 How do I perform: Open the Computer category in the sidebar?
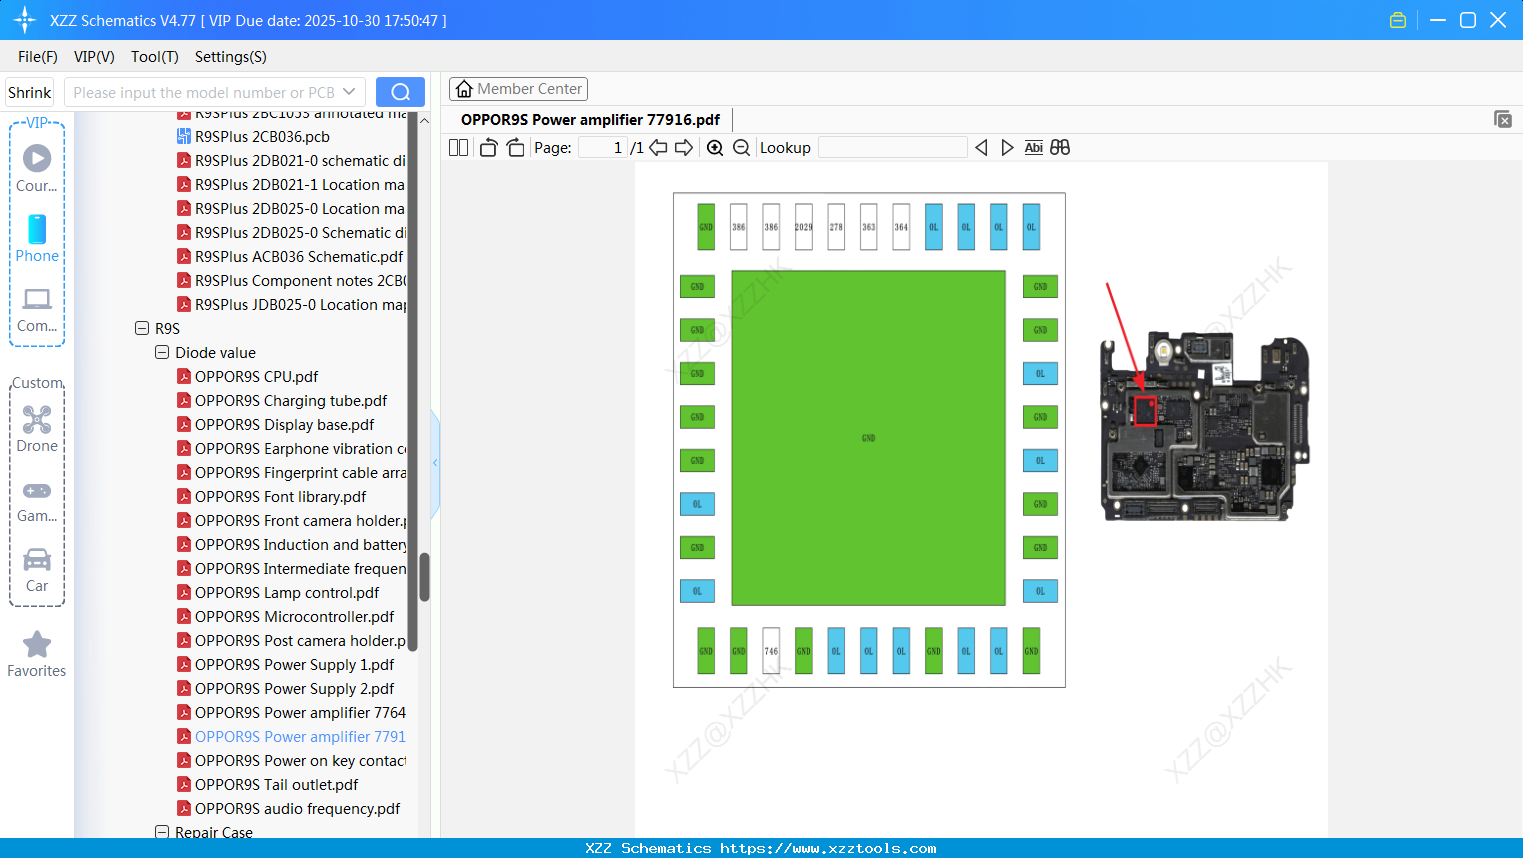(37, 309)
